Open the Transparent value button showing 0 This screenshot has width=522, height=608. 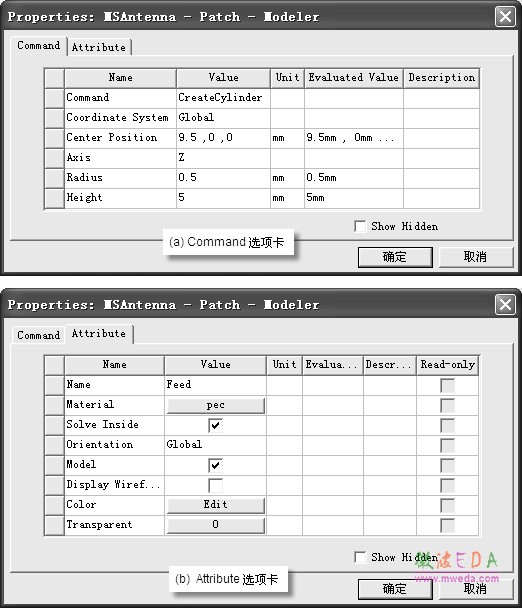[216, 525]
